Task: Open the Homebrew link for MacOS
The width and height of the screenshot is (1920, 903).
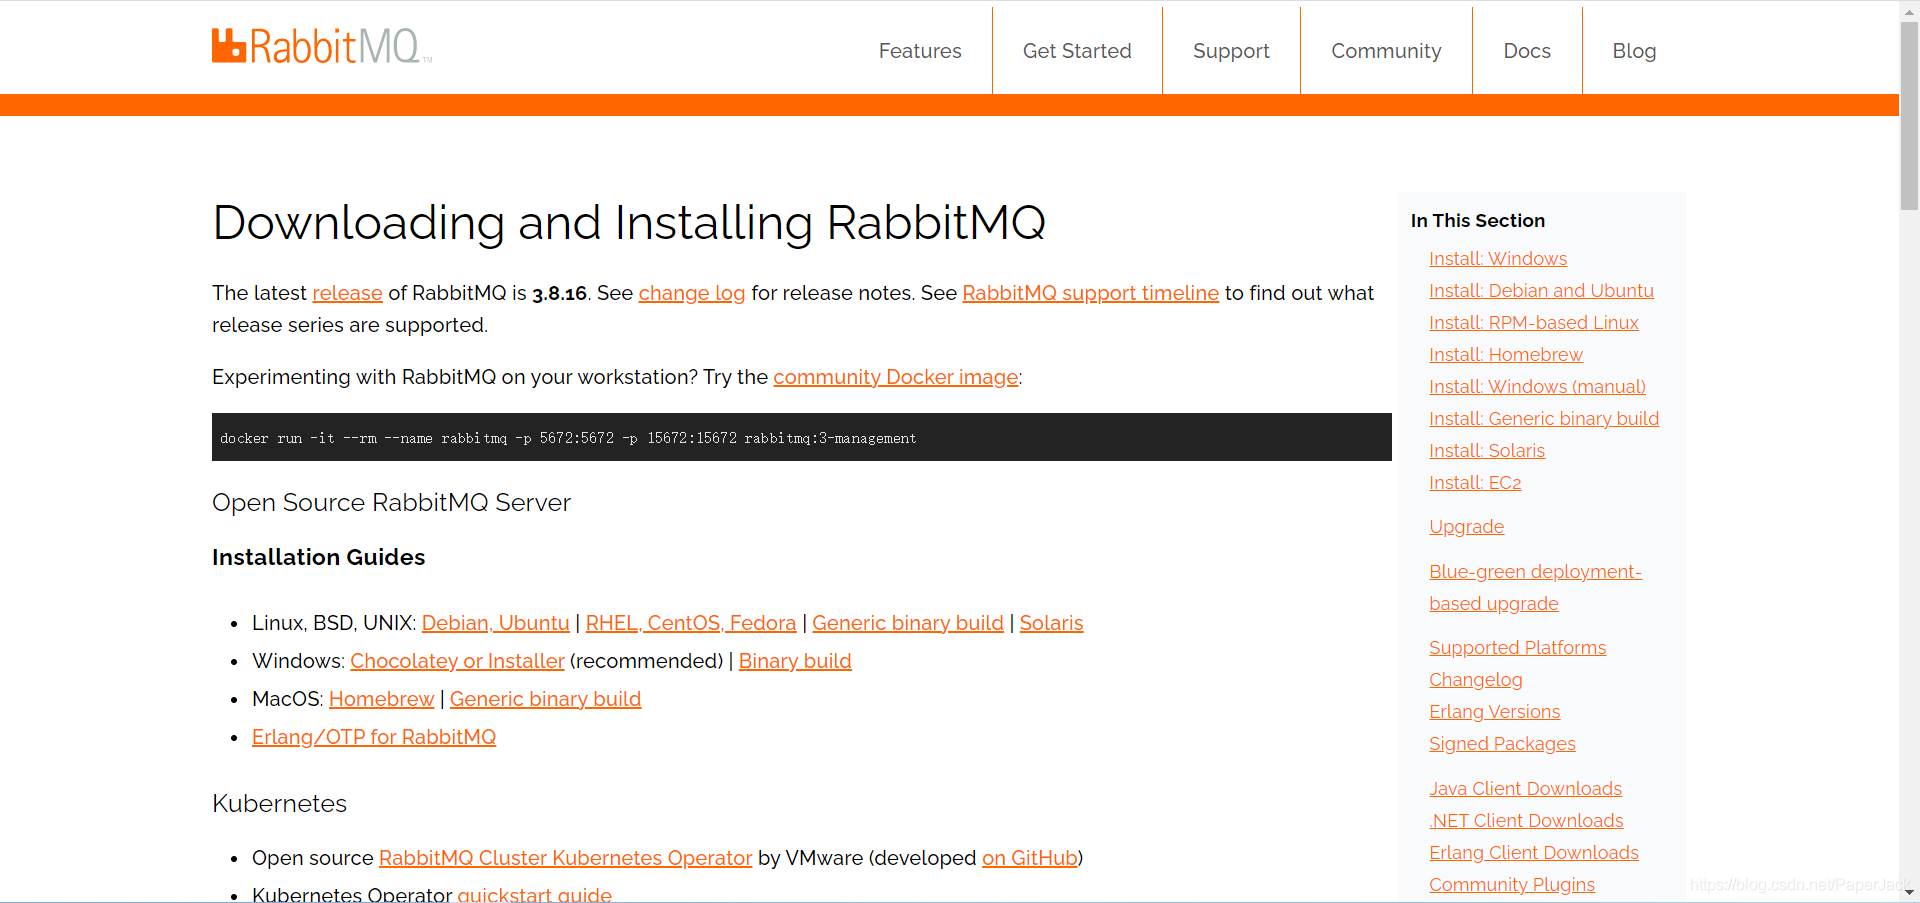Action: tap(381, 699)
